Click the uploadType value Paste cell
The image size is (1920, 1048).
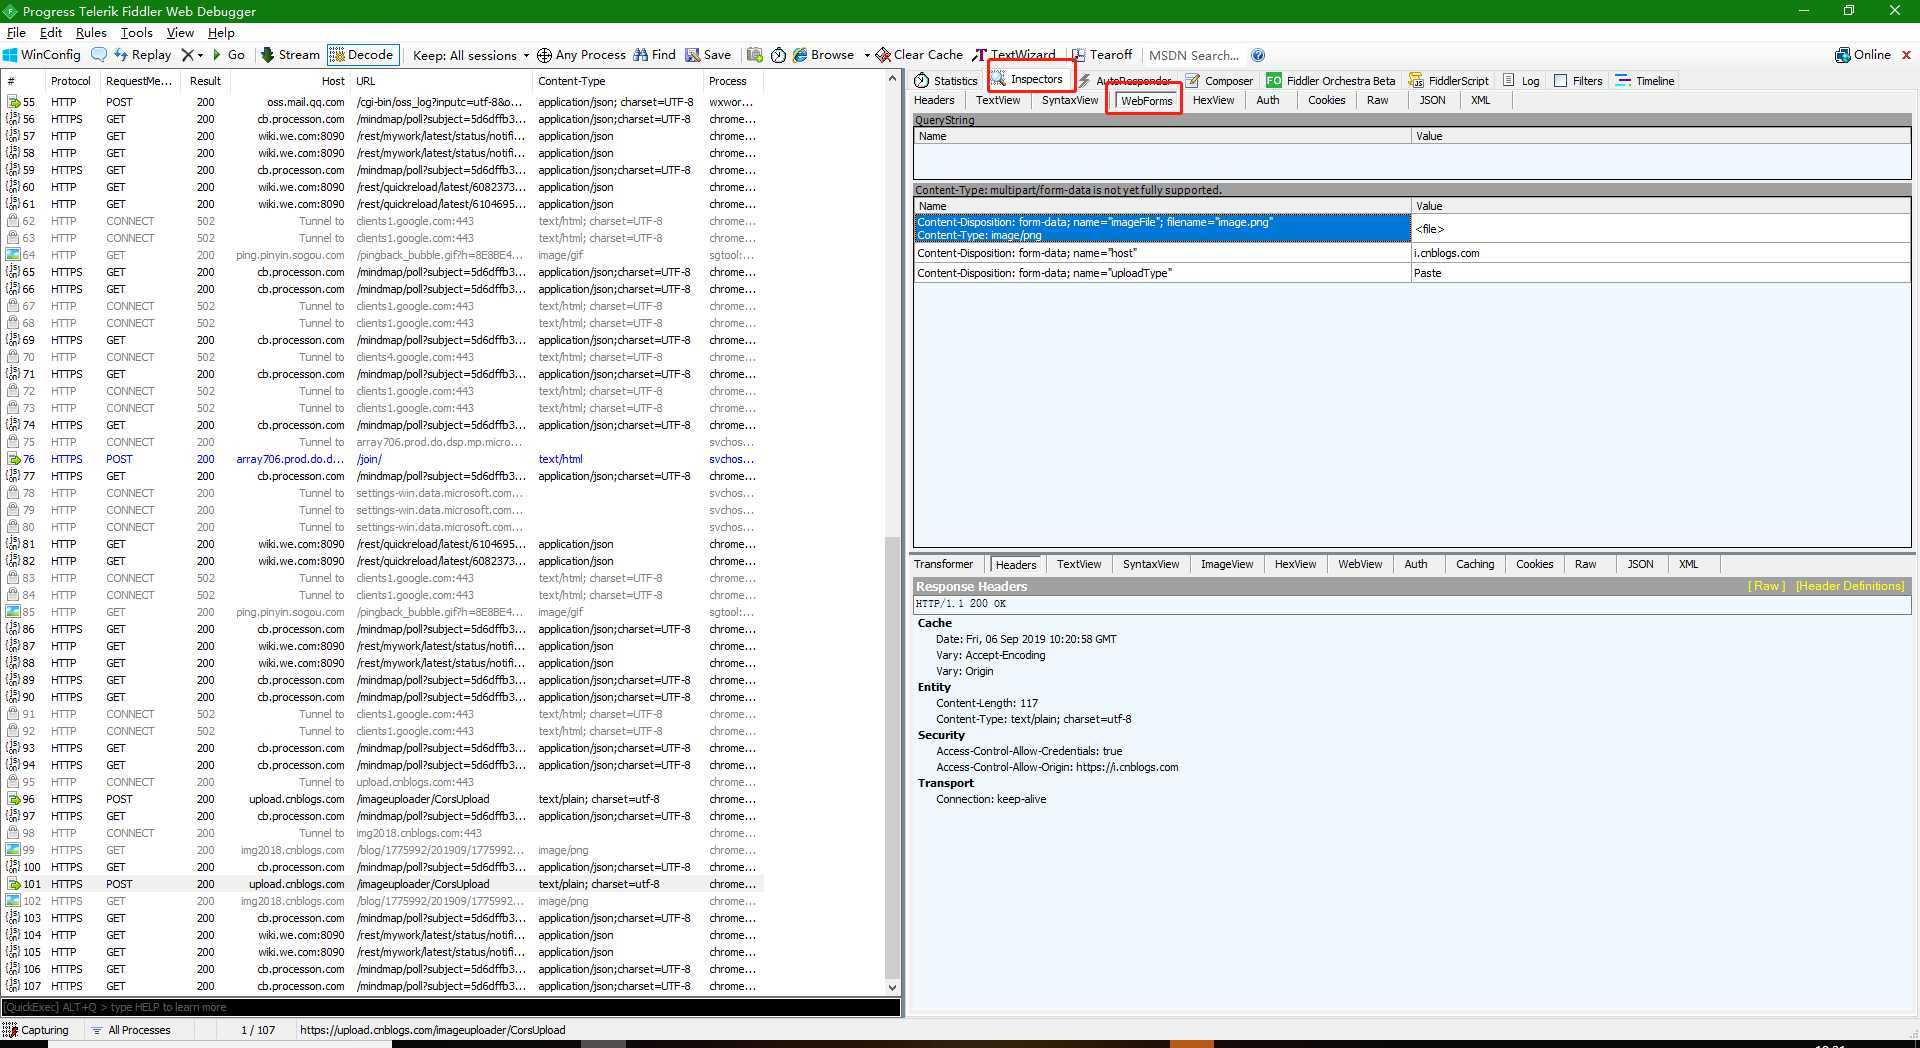[x=1660, y=273]
